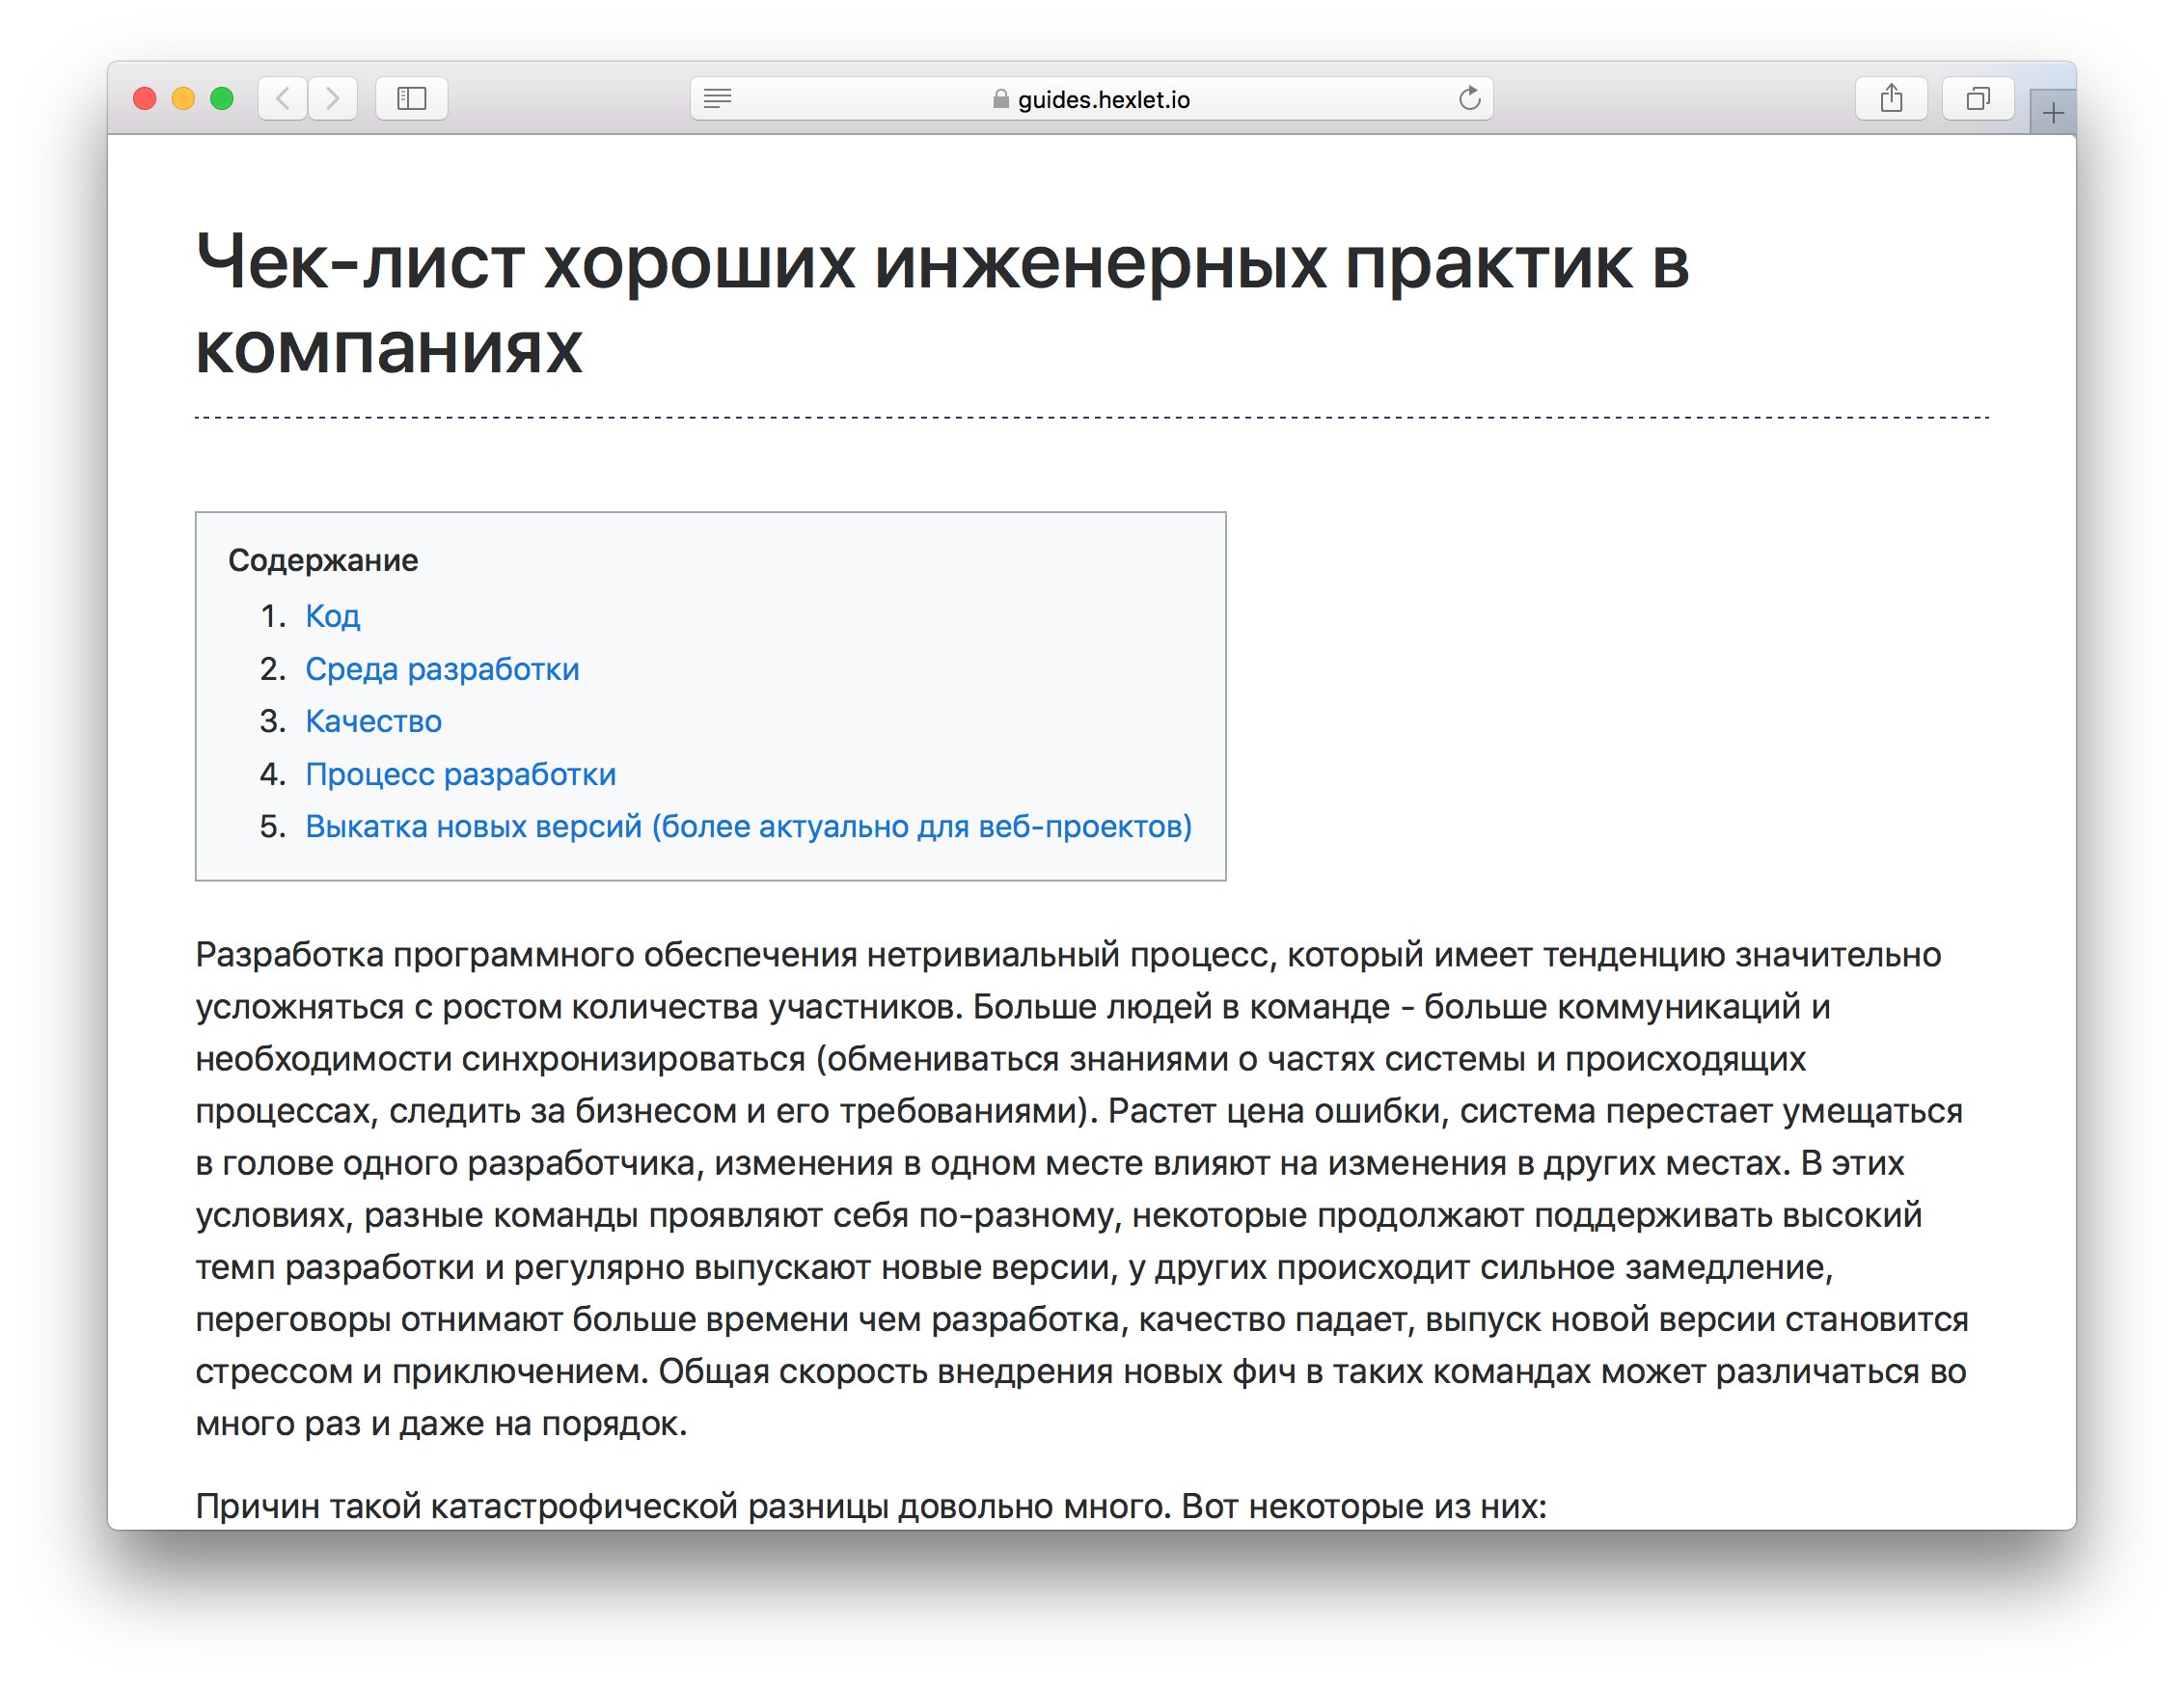Click the line 'Причин такой катастрофической разницы'

tap(871, 1505)
